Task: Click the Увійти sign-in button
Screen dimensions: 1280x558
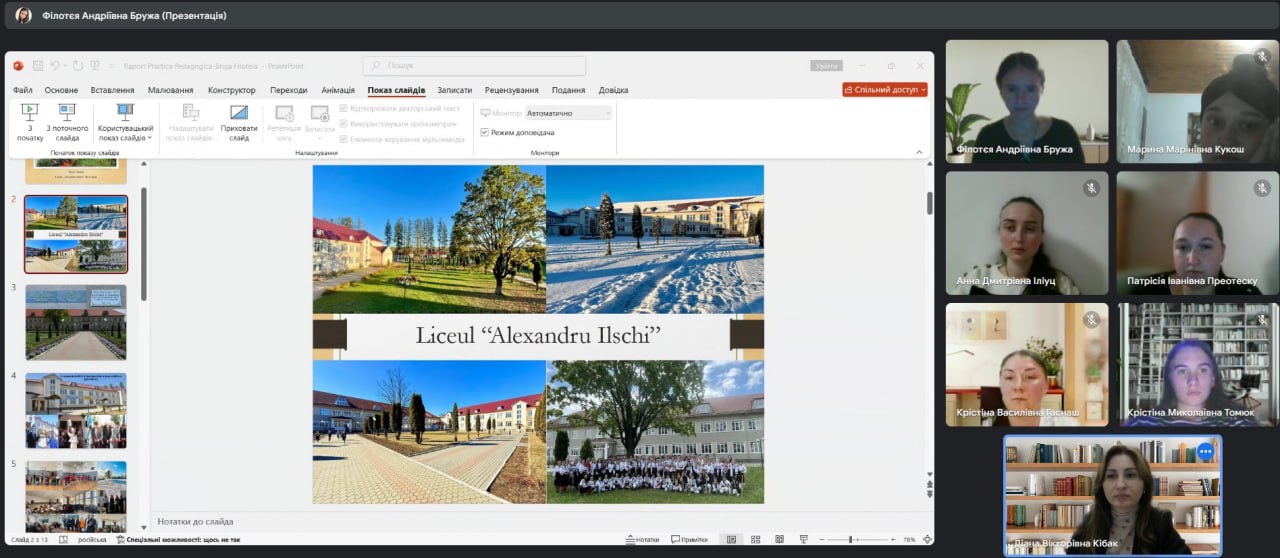Action: pos(826,66)
